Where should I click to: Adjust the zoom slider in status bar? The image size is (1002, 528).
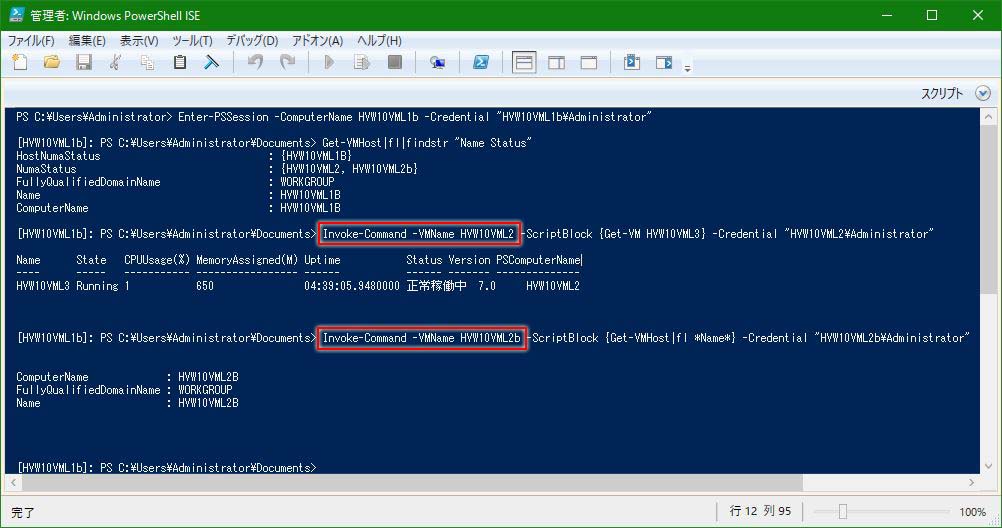coord(843,511)
